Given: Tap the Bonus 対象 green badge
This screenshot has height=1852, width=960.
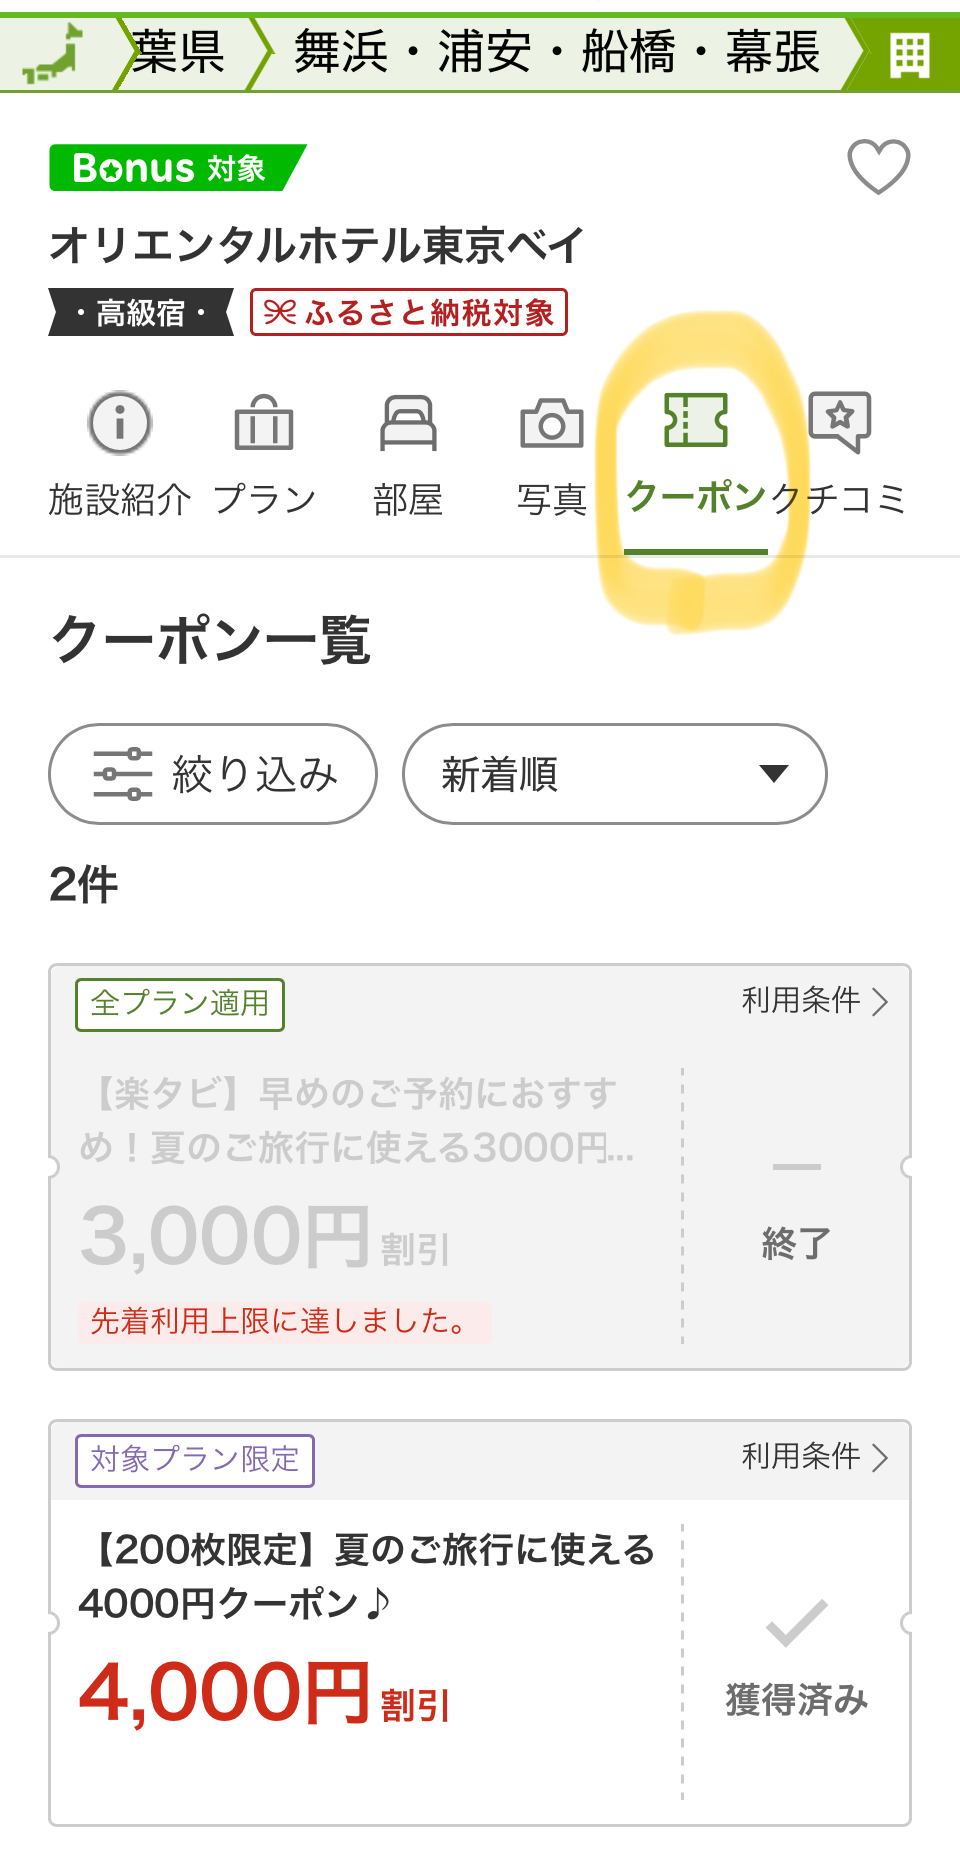Looking at the screenshot, I should click(176, 168).
